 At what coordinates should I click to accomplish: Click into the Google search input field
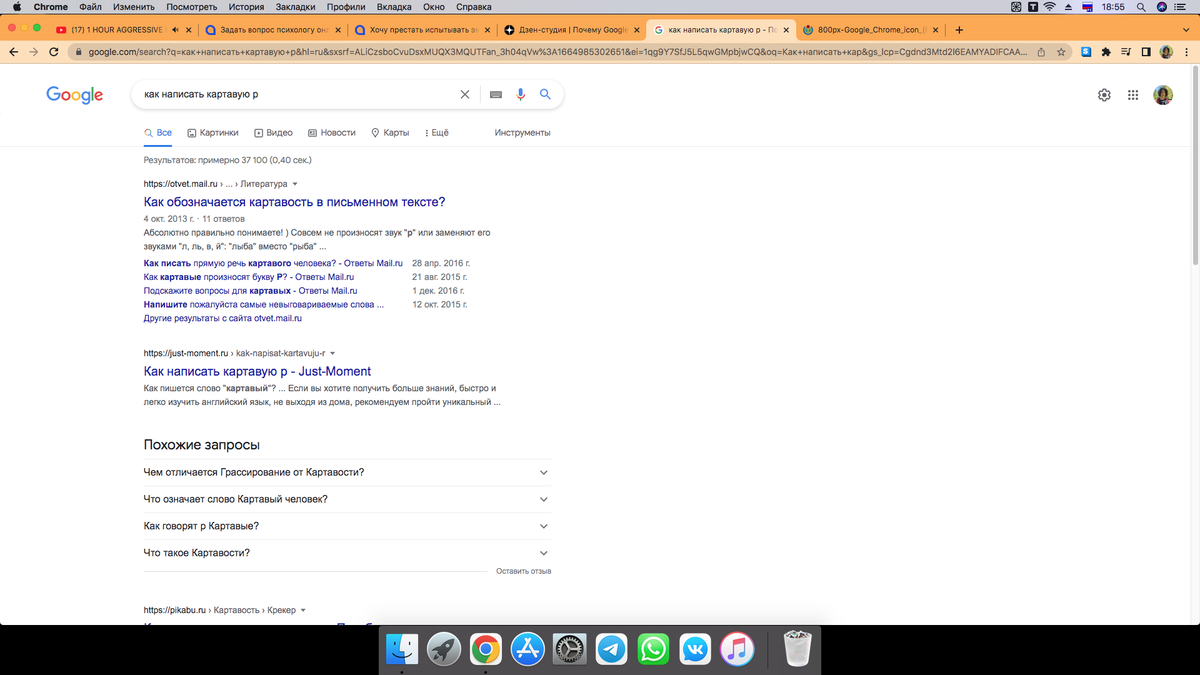[298, 95]
